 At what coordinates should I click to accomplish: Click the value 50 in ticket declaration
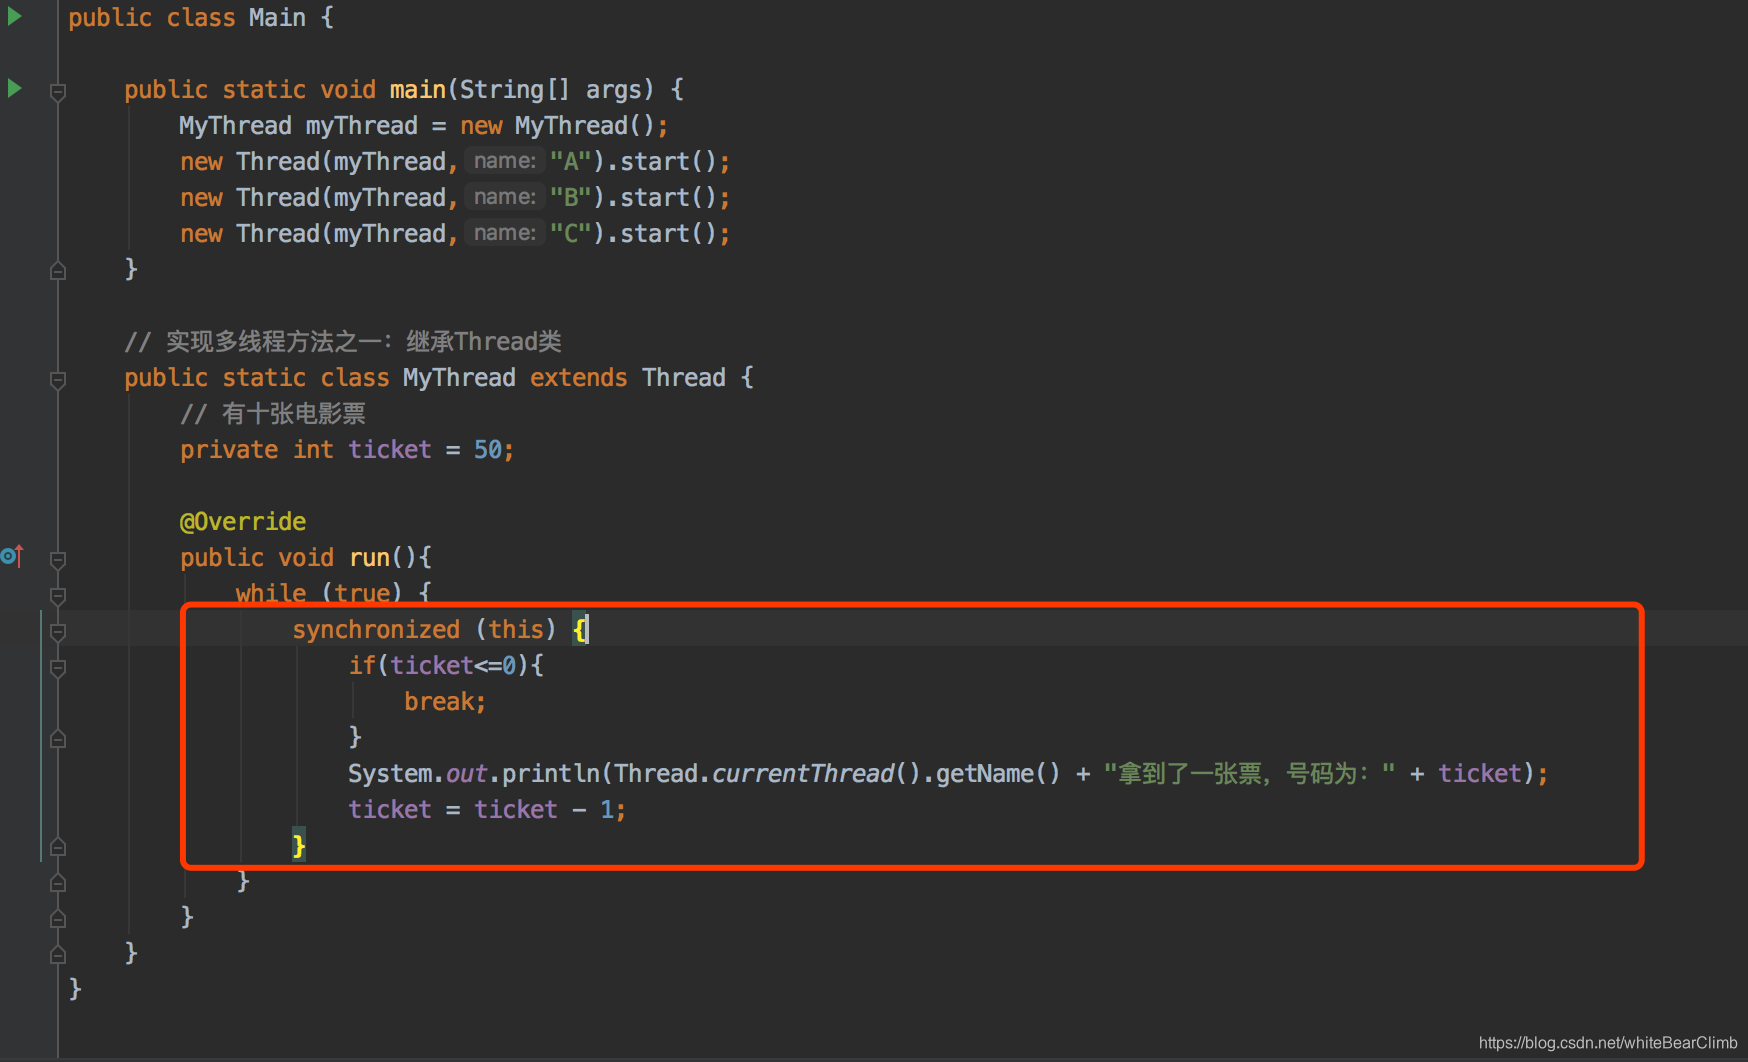[x=488, y=450]
